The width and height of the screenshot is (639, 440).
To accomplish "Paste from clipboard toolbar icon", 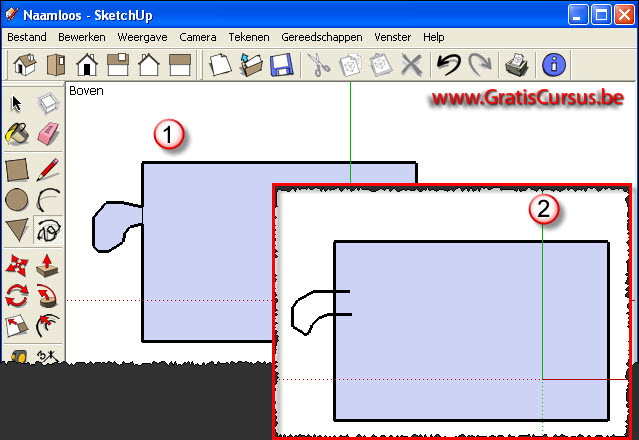I will [x=381, y=64].
